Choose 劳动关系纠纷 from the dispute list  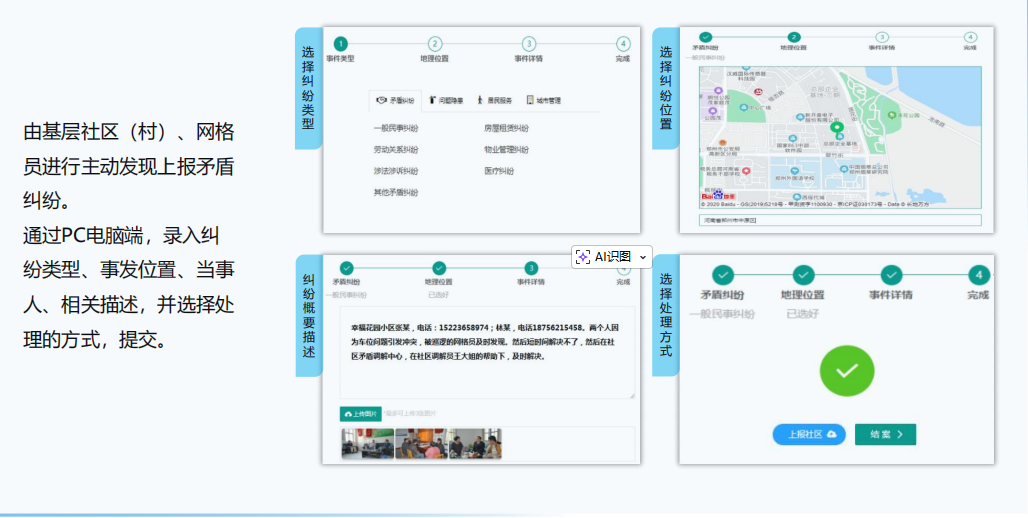[395, 149]
